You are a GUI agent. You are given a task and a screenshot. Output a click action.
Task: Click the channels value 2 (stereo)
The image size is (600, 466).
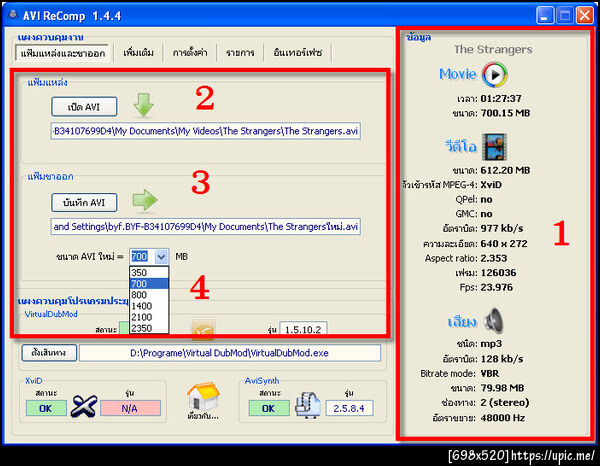[505, 402]
